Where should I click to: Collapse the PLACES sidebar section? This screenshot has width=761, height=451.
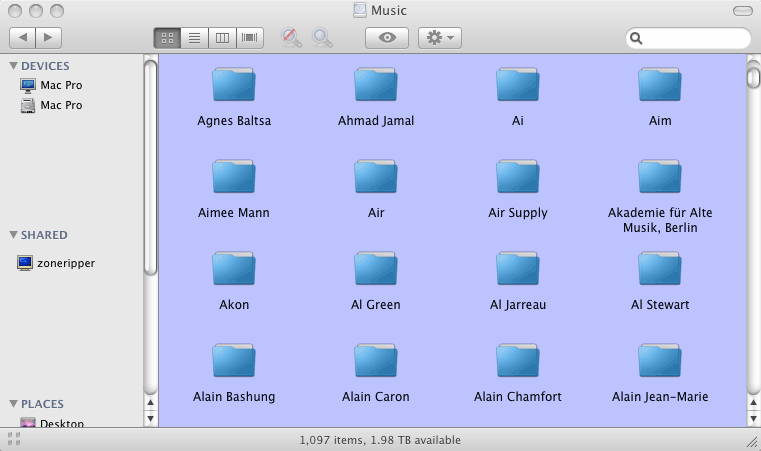tap(14, 404)
